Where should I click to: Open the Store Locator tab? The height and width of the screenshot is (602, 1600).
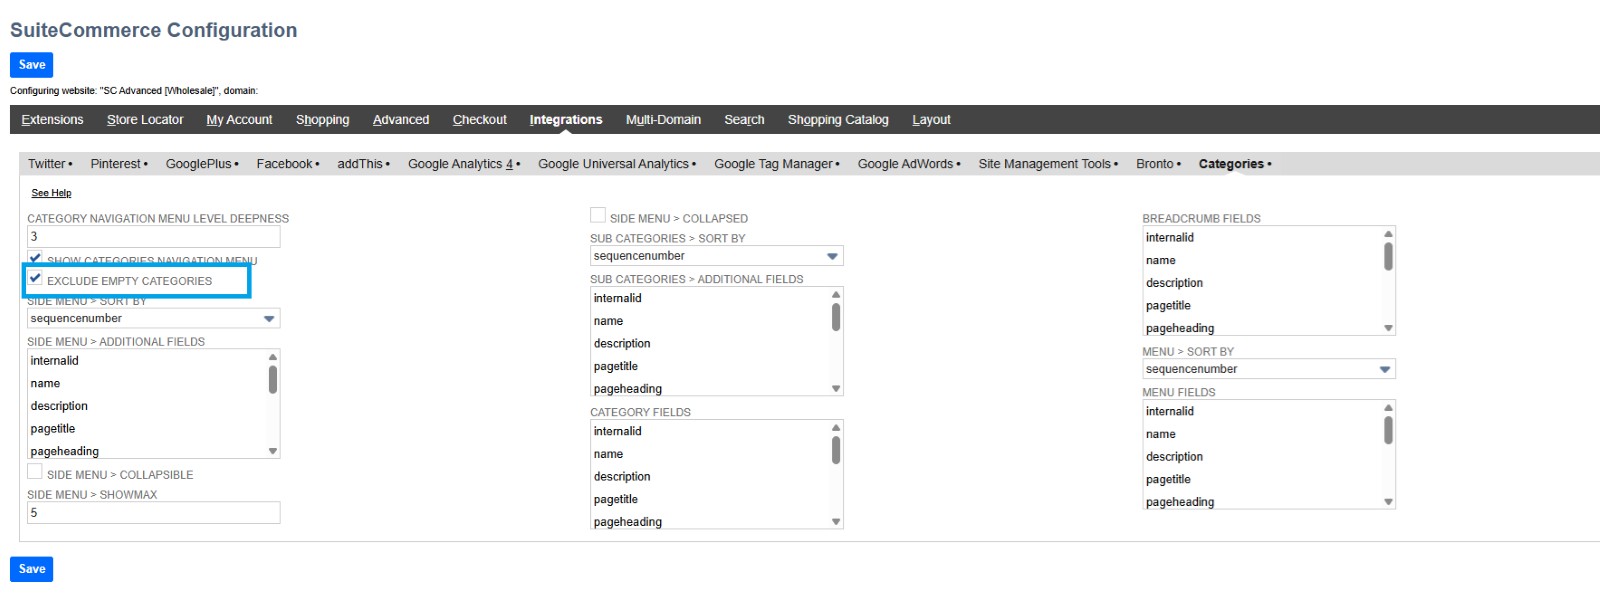[145, 120]
